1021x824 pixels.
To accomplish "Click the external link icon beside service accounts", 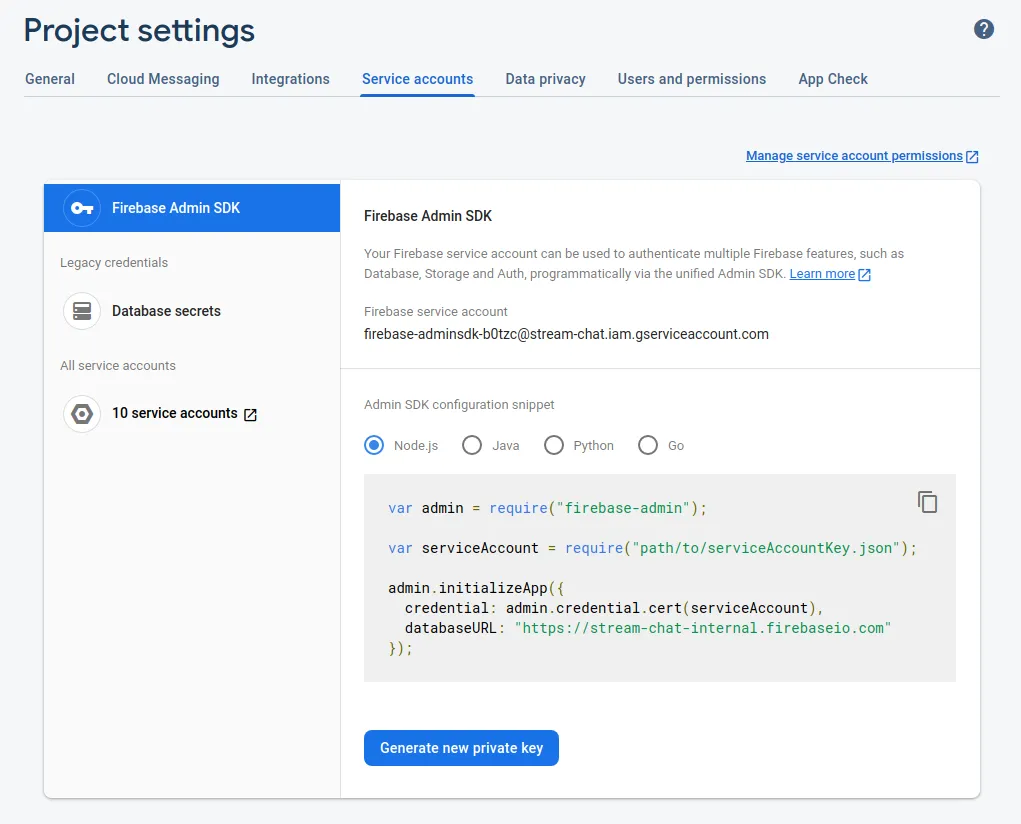I will 250,412.
